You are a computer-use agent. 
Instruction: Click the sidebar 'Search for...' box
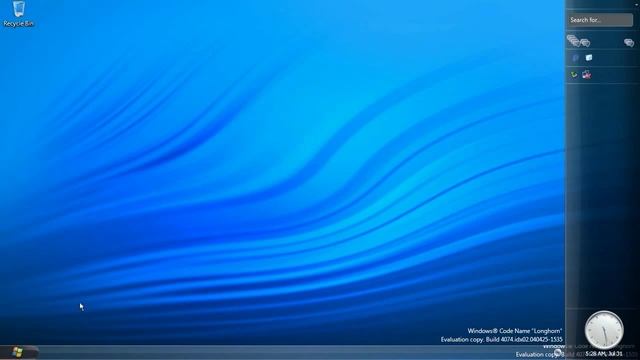tap(600, 20)
